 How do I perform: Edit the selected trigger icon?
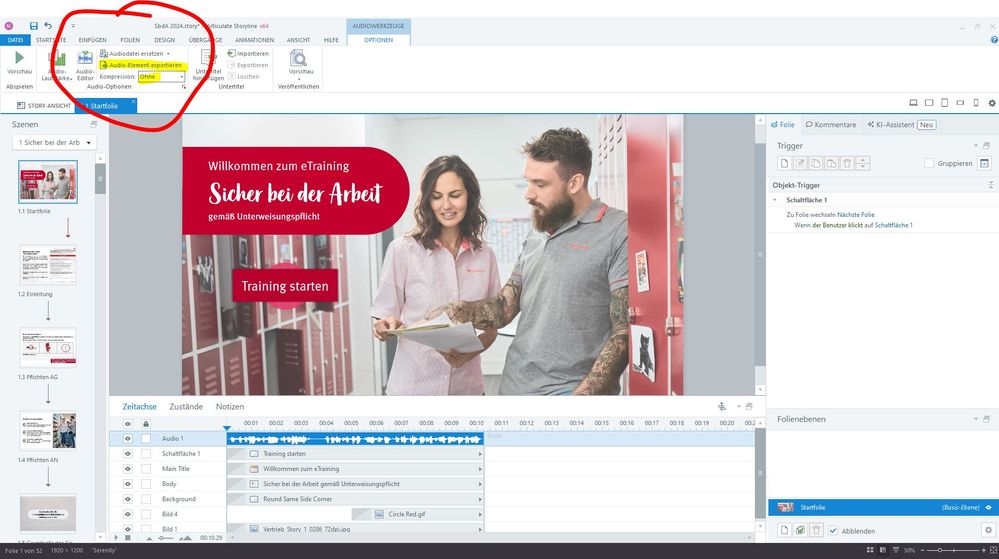800,164
